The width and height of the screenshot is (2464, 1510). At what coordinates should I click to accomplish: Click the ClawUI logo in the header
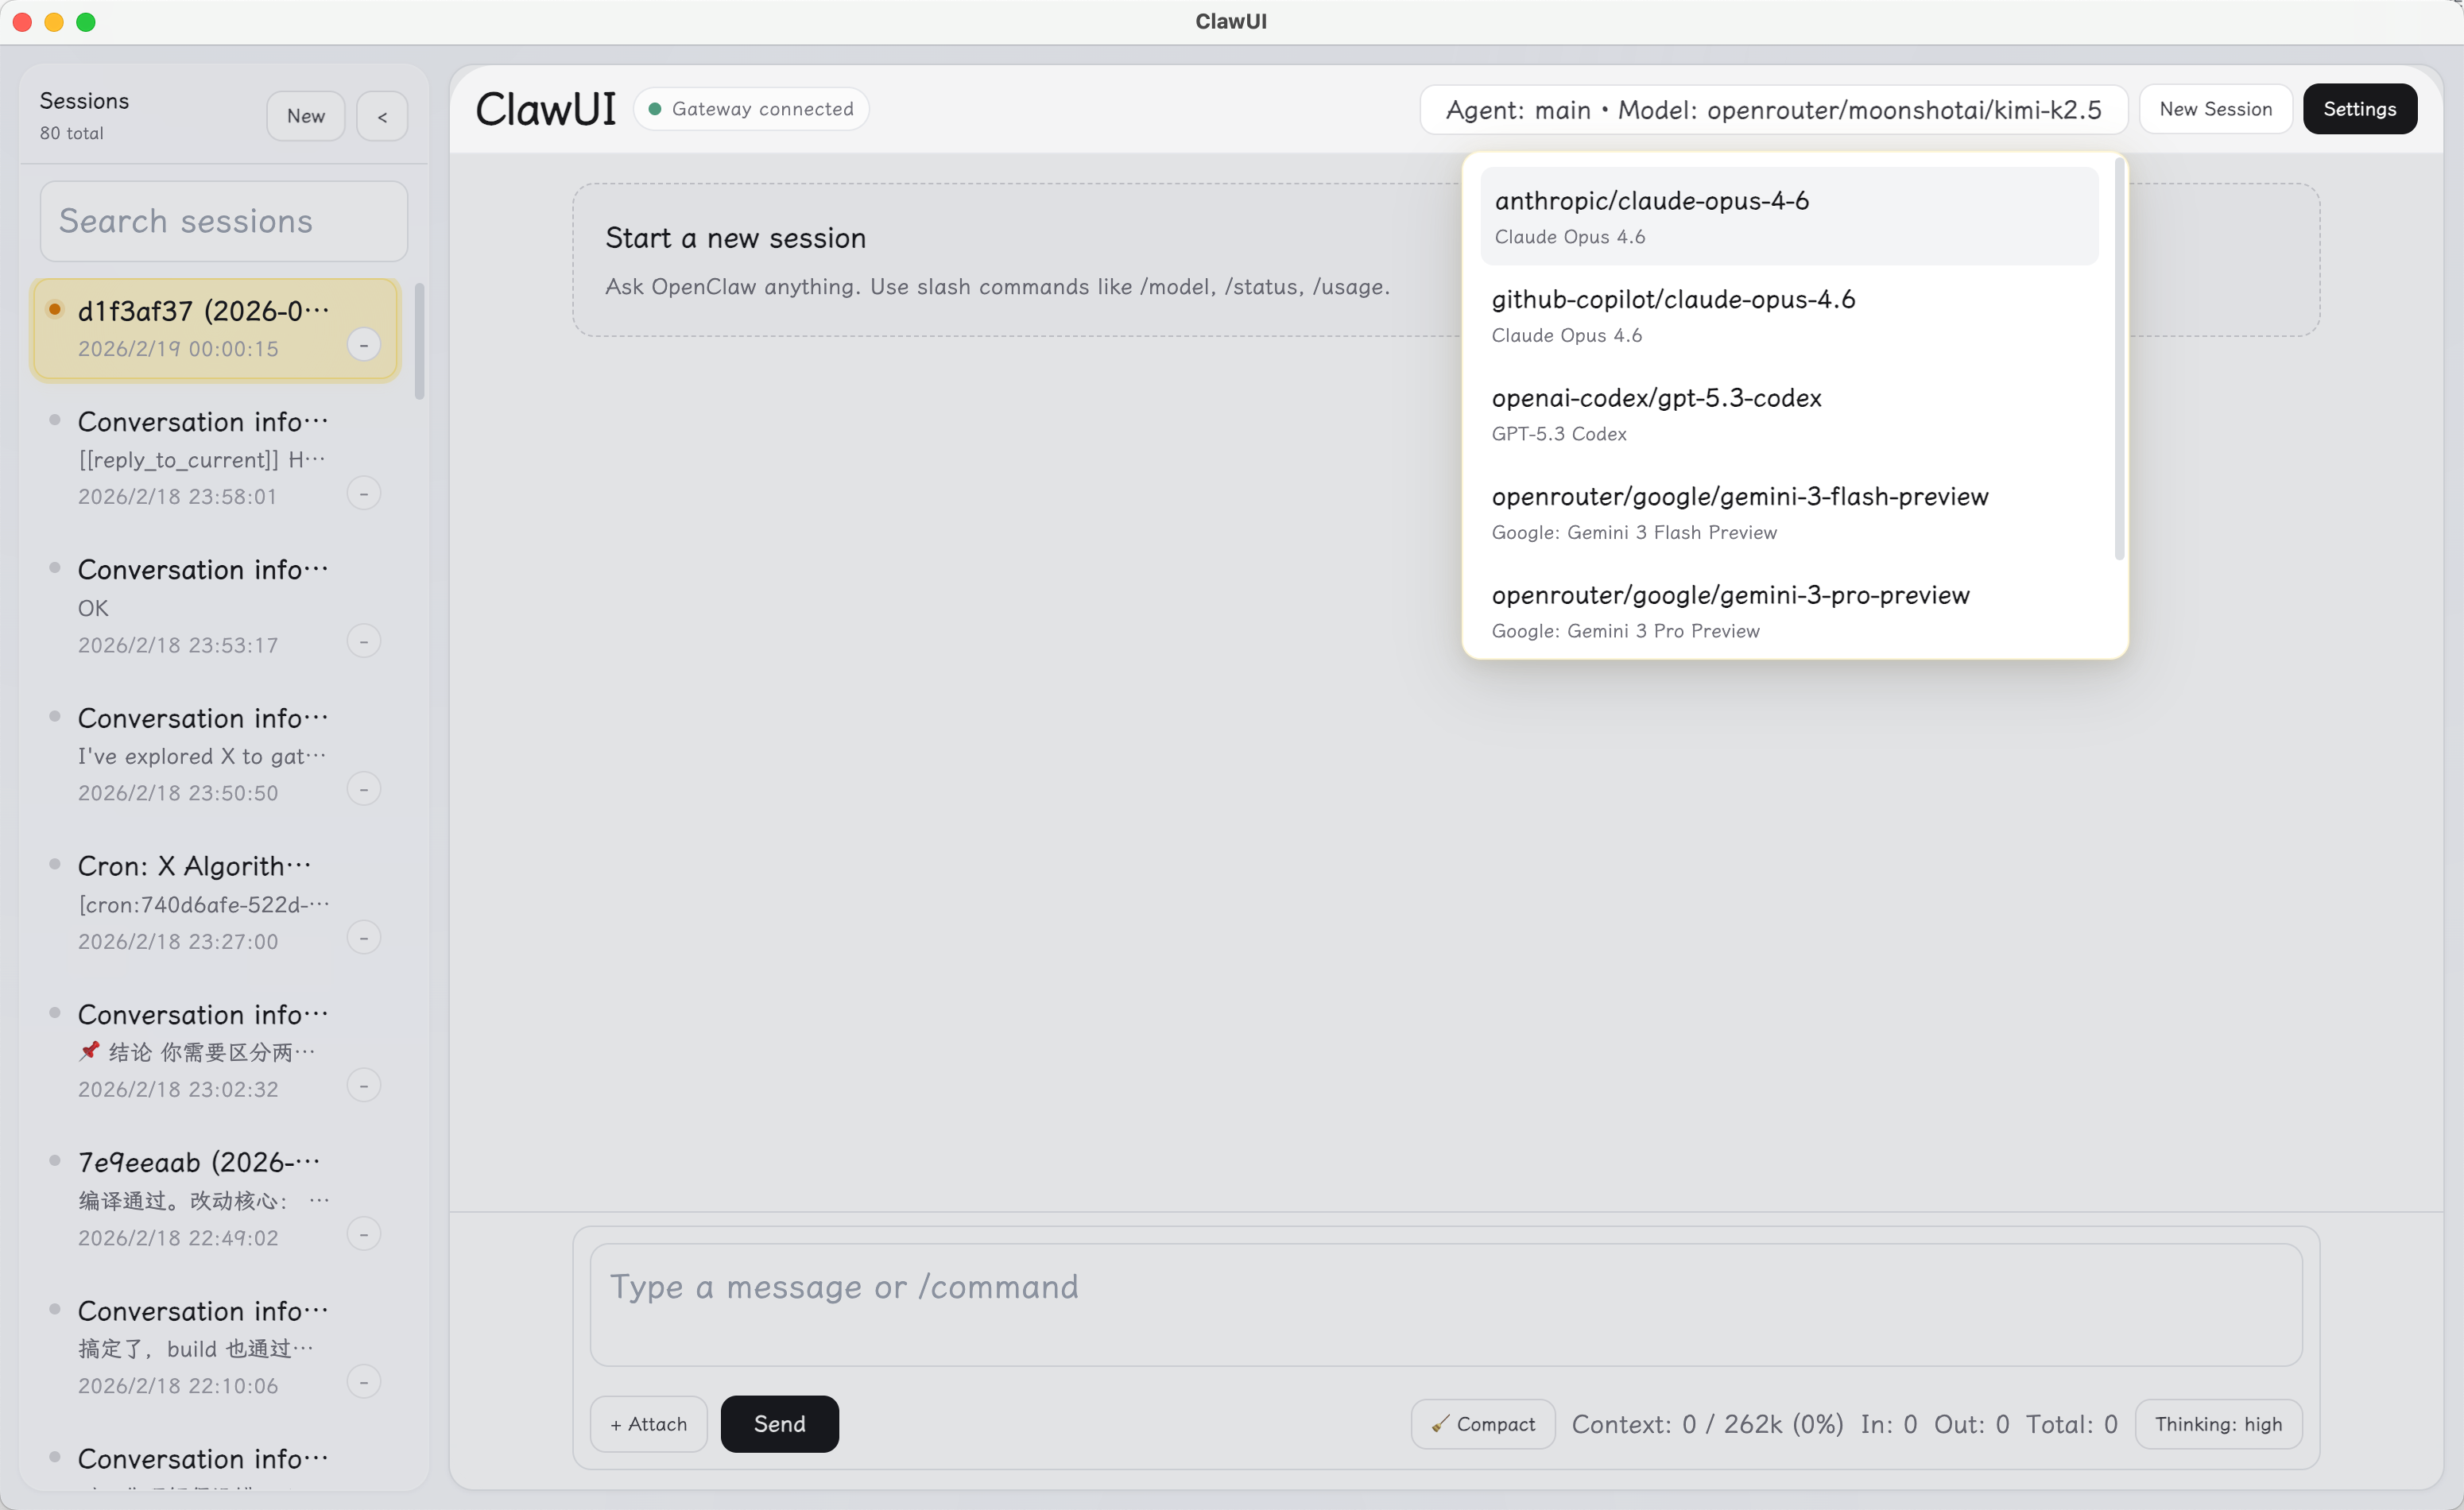pos(545,109)
